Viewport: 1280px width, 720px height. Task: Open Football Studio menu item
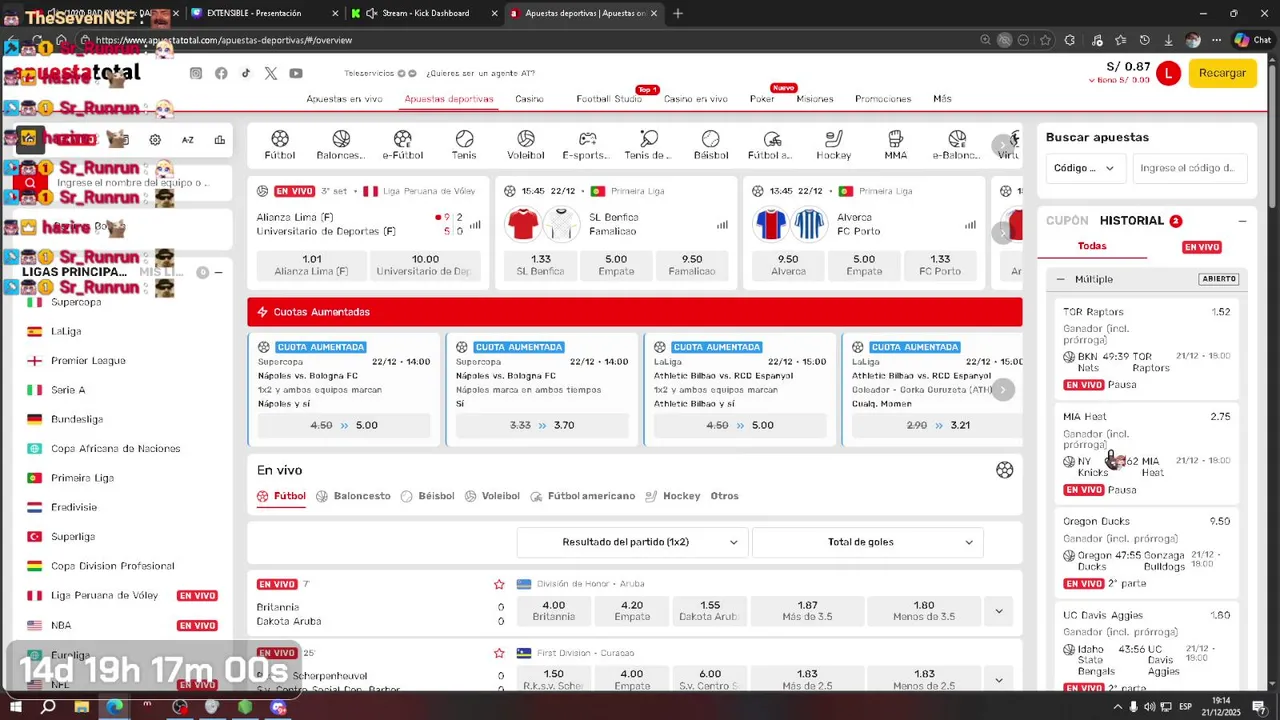pyautogui.click(x=609, y=99)
